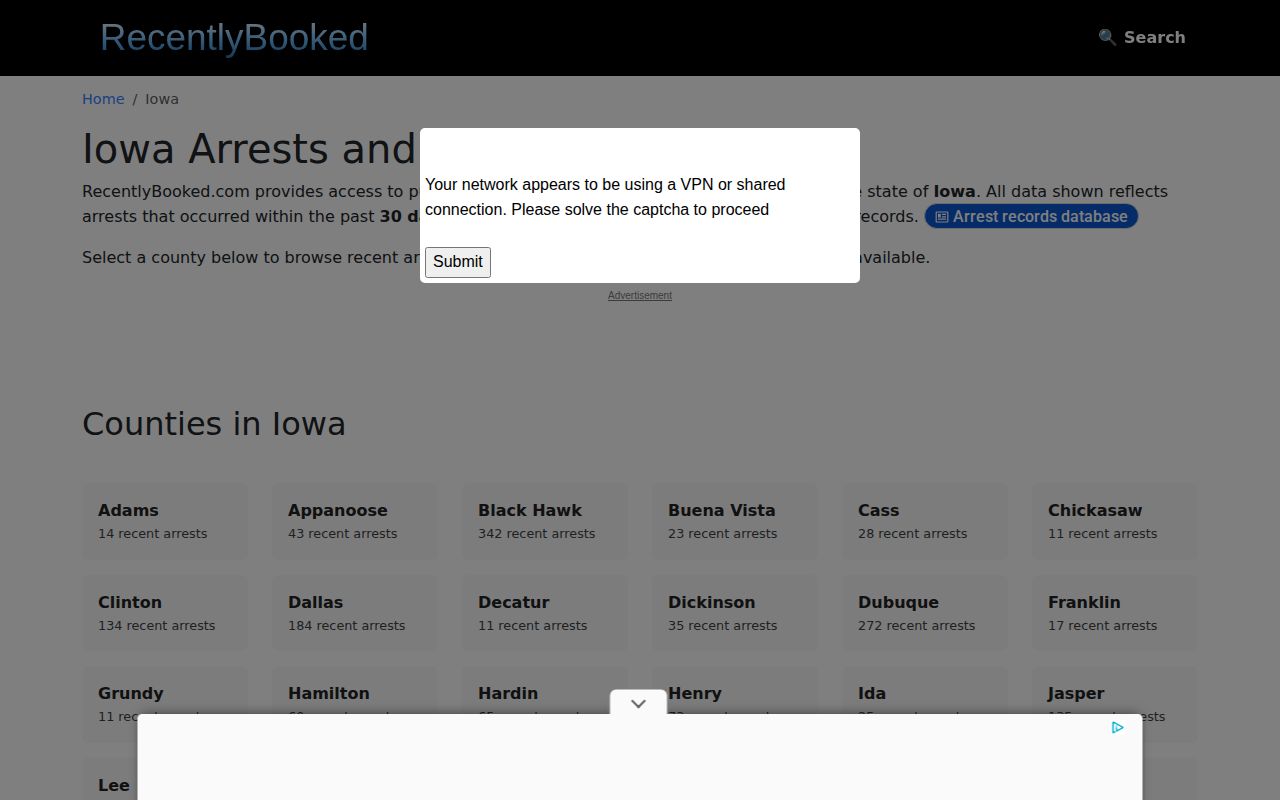Collapse the bottom ad with chevron
The width and height of the screenshot is (1280, 800).
[x=638, y=703]
